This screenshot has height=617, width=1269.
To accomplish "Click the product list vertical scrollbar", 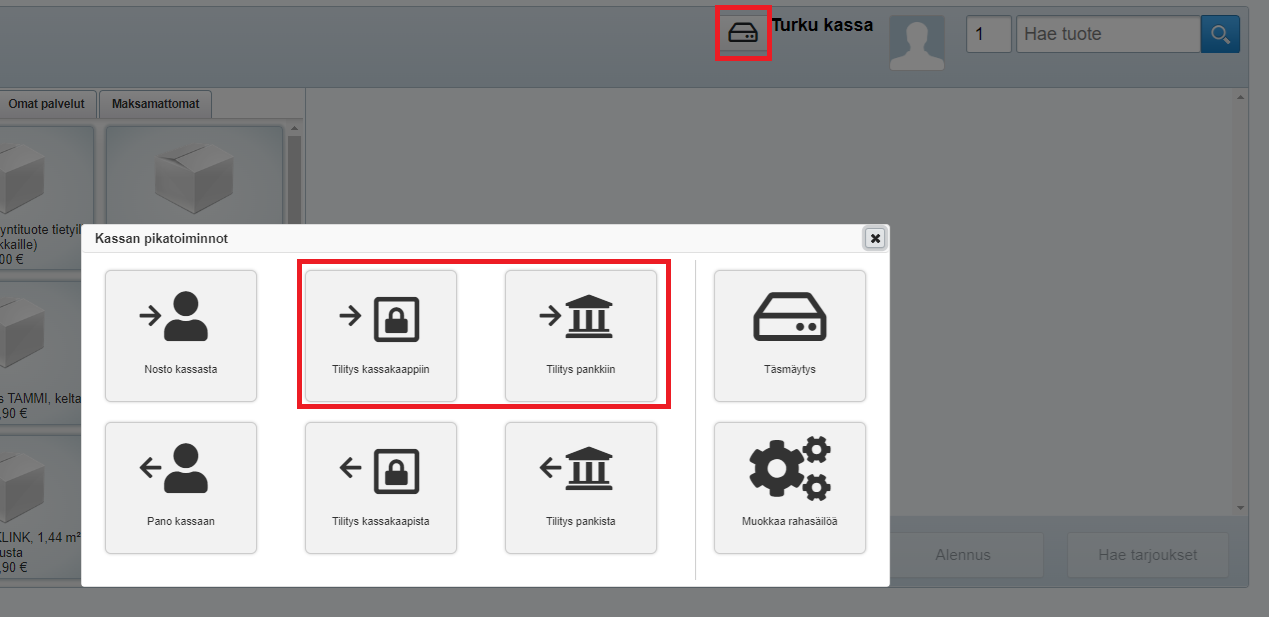I will point(294,180).
